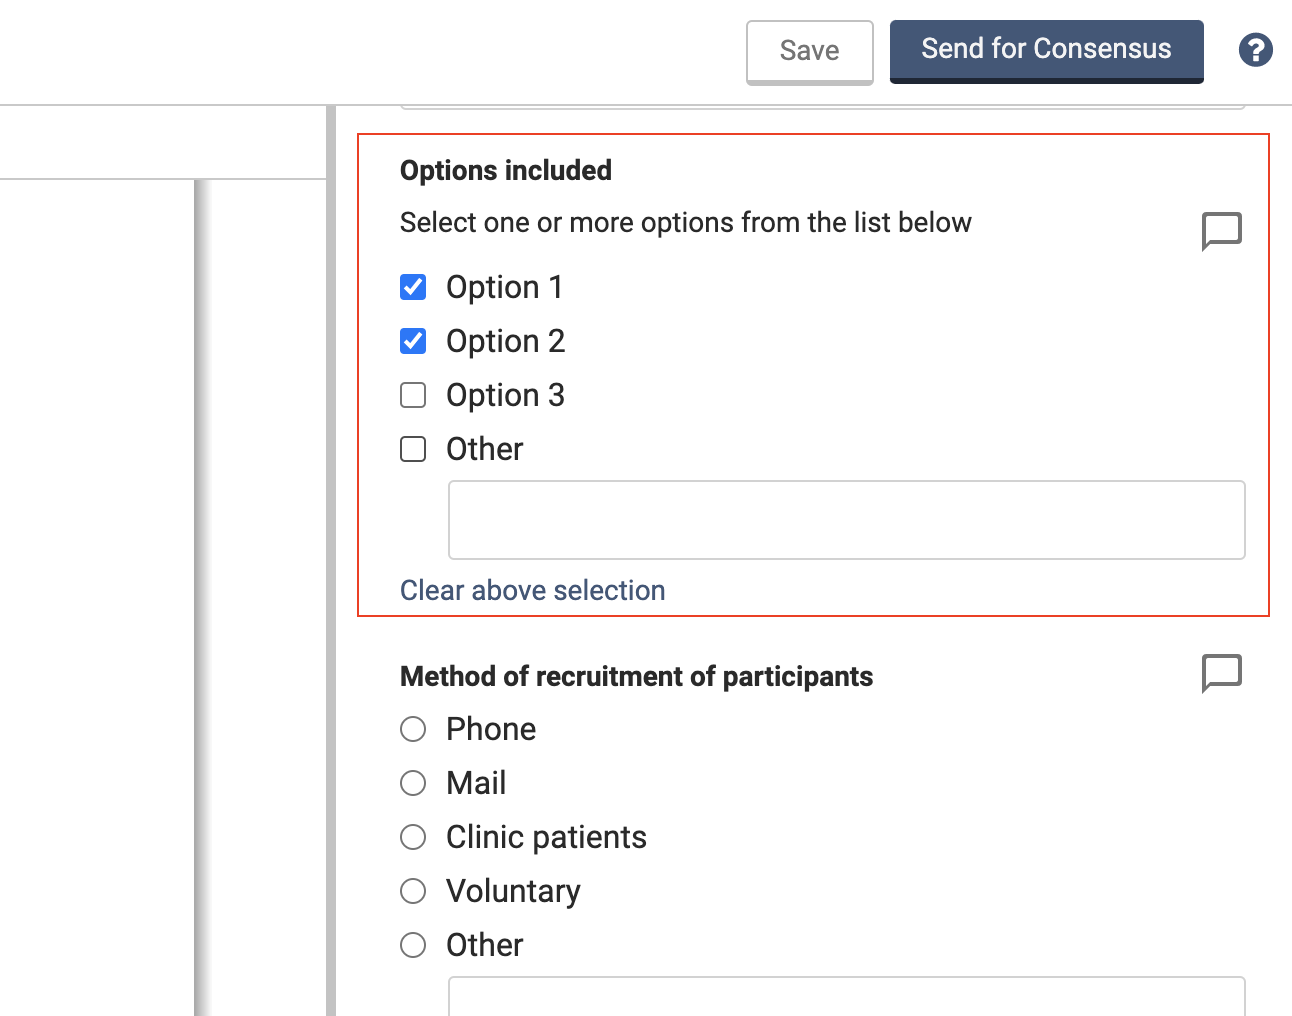This screenshot has height=1016, width=1292.
Task: Click the vertical gray panel divider bar
Action: pos(331,560)
